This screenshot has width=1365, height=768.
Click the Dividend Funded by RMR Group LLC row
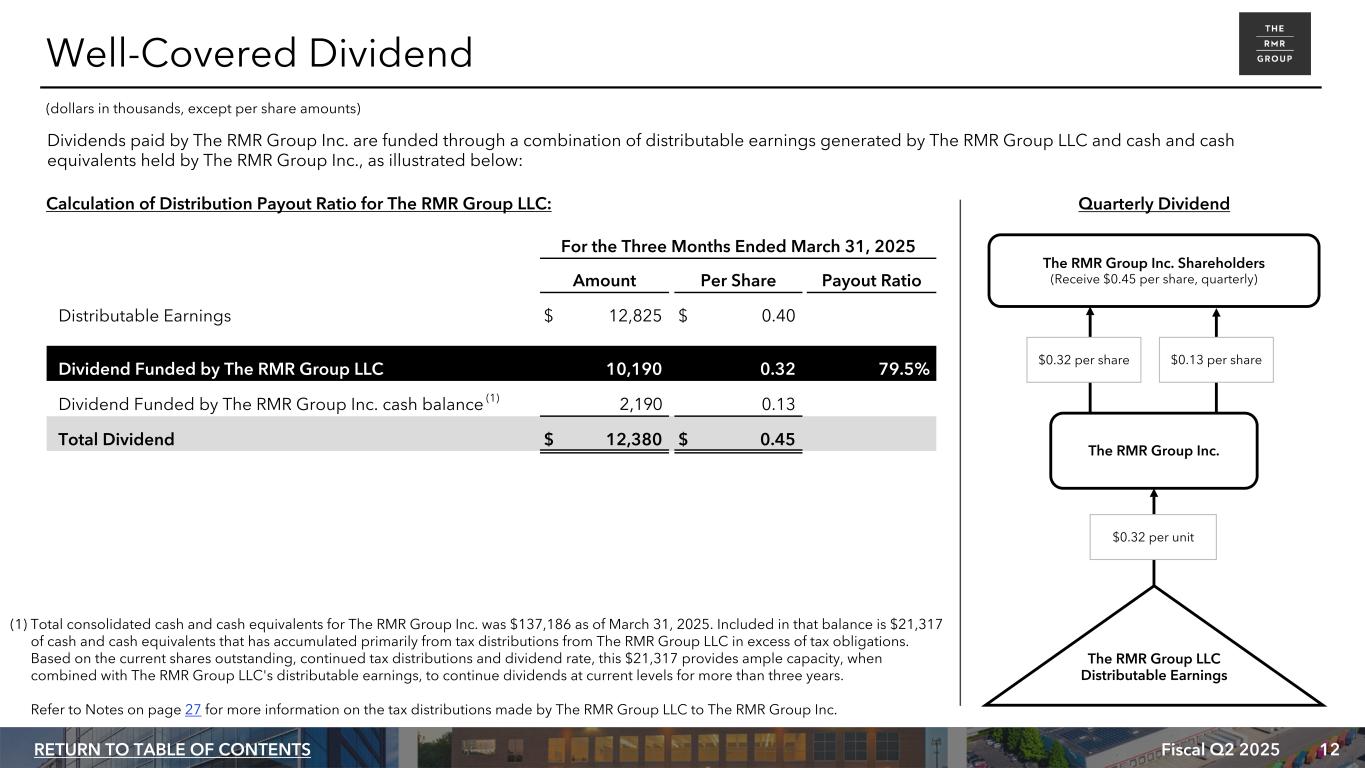(221, 368)
